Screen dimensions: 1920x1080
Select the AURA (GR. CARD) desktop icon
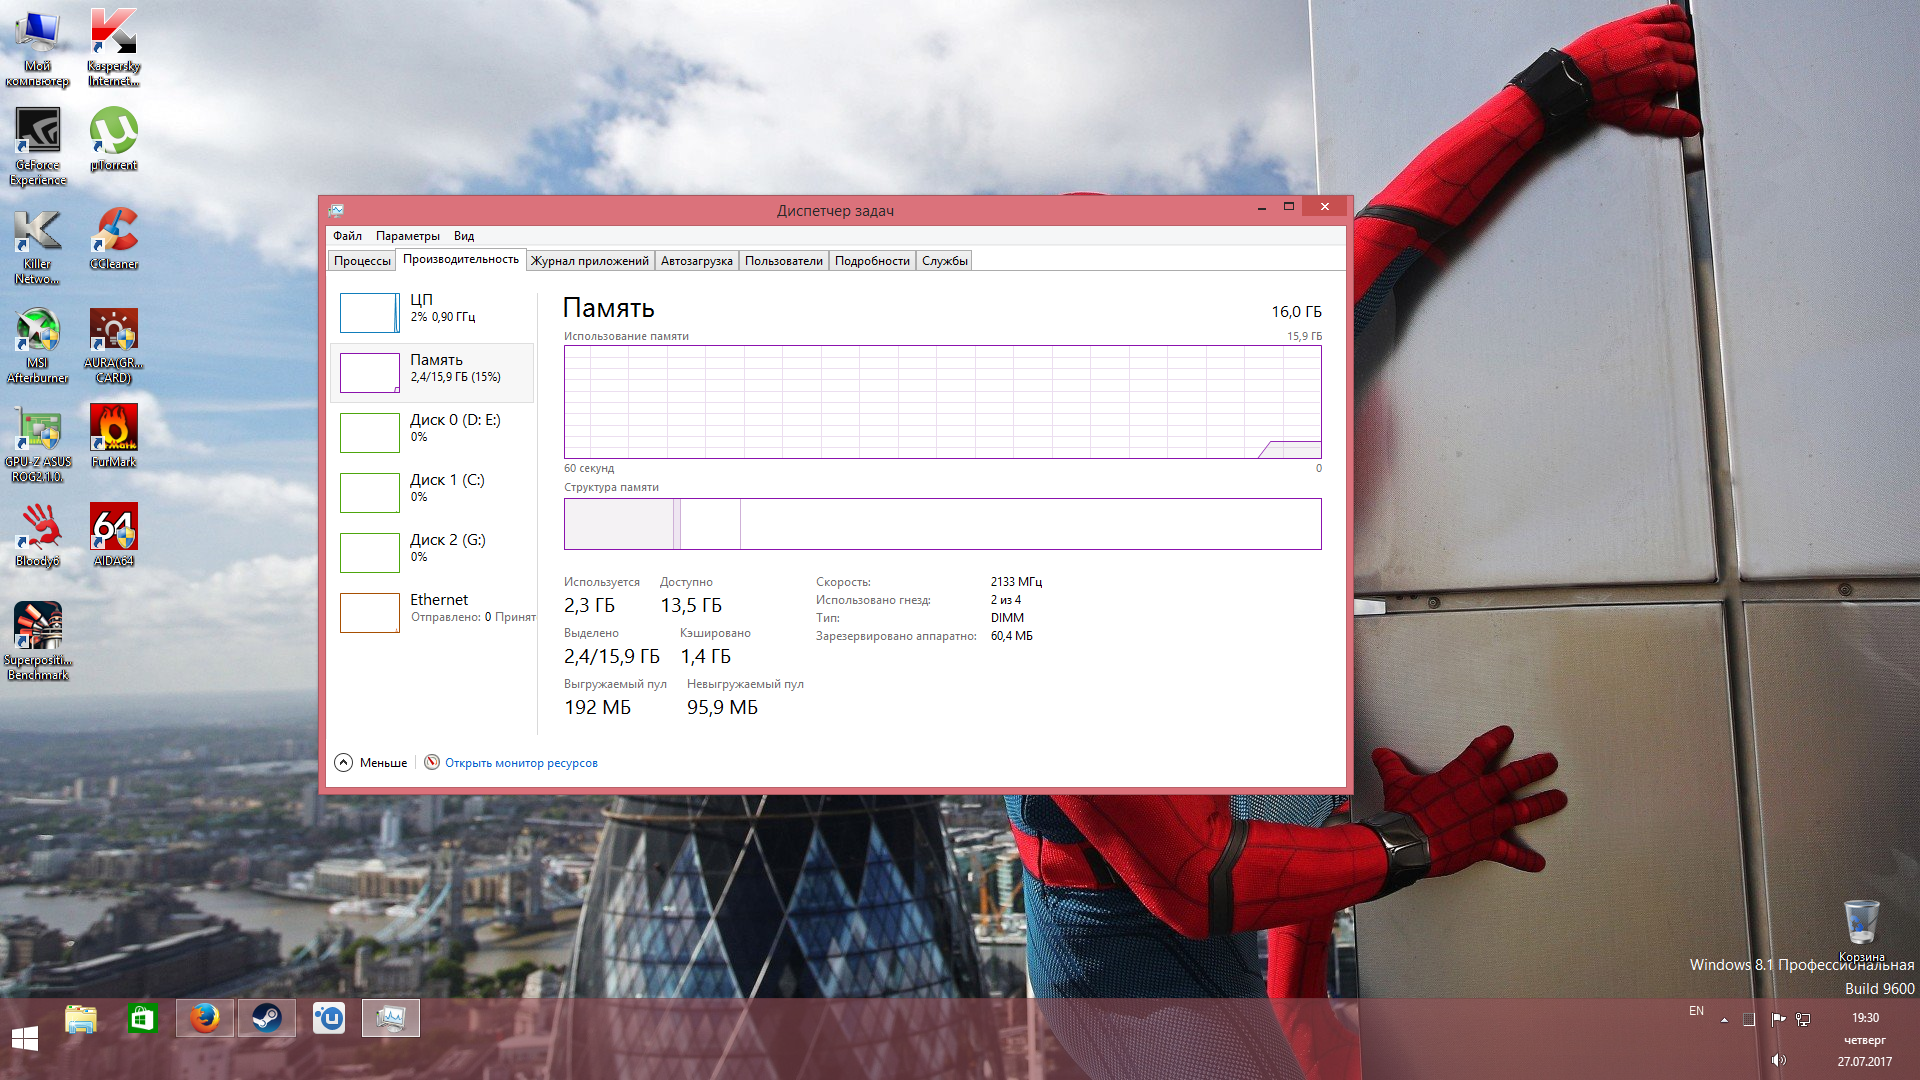point(114,345)
